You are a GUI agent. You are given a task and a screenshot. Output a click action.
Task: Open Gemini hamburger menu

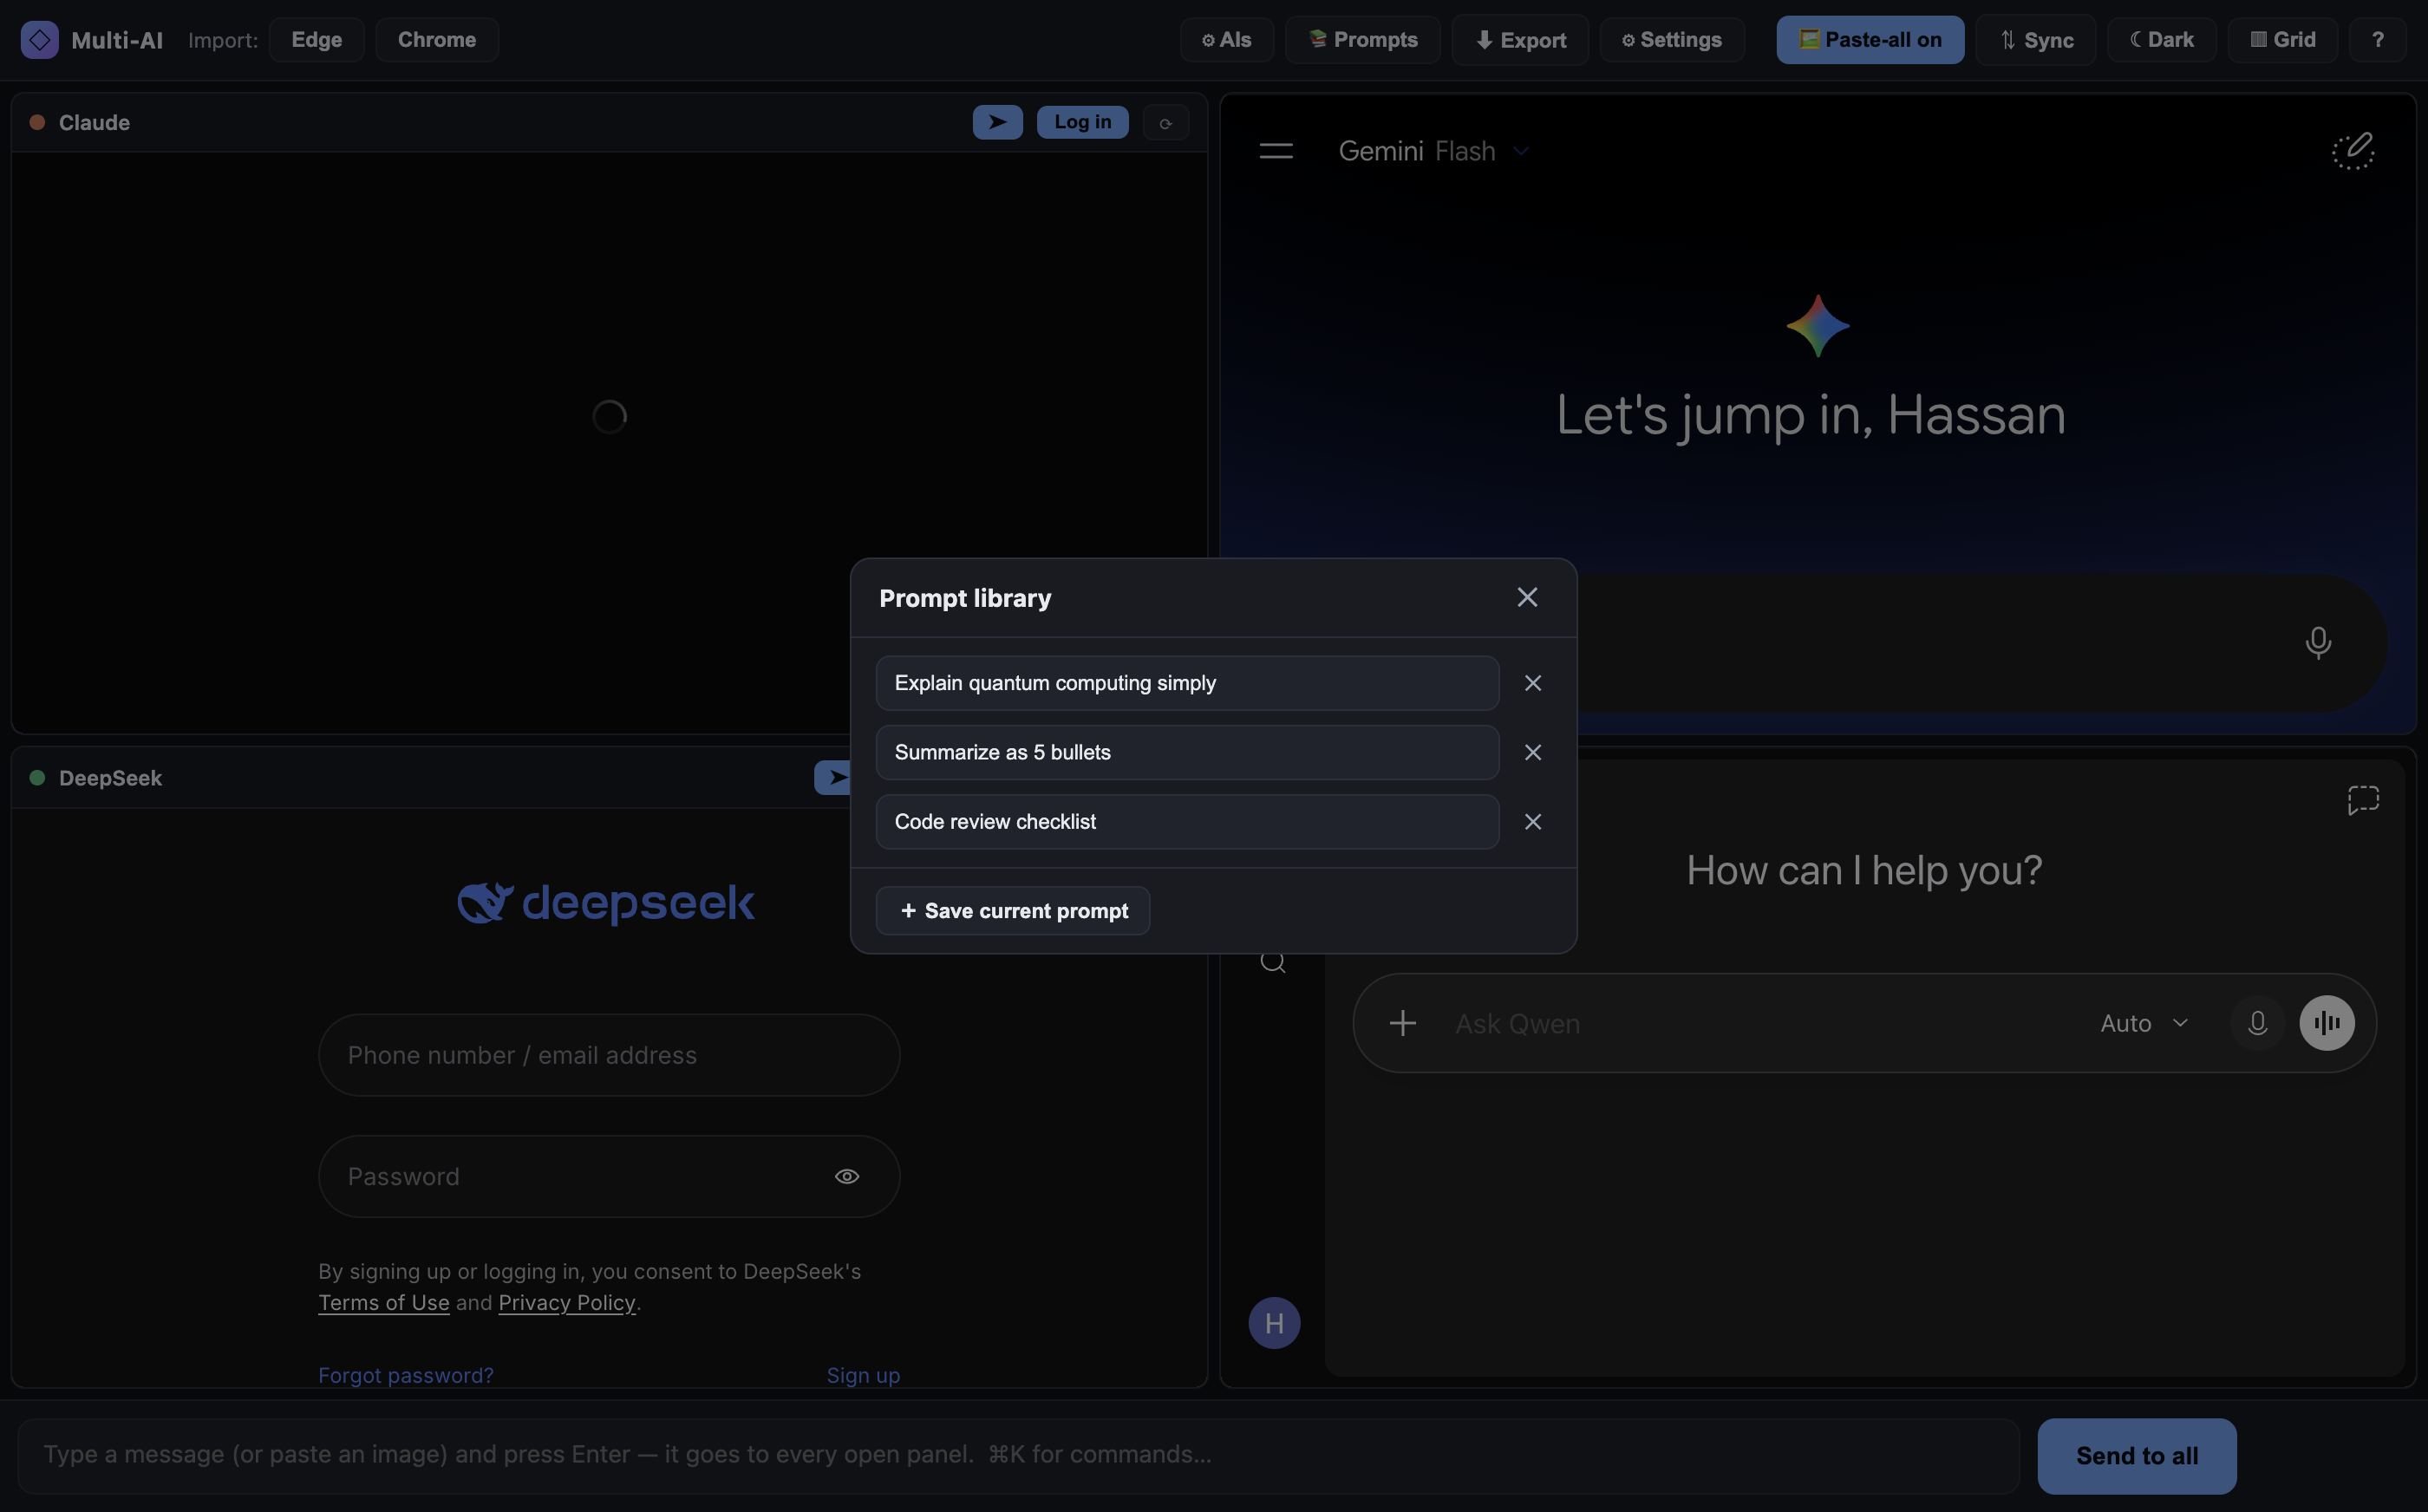point(1276,151)
